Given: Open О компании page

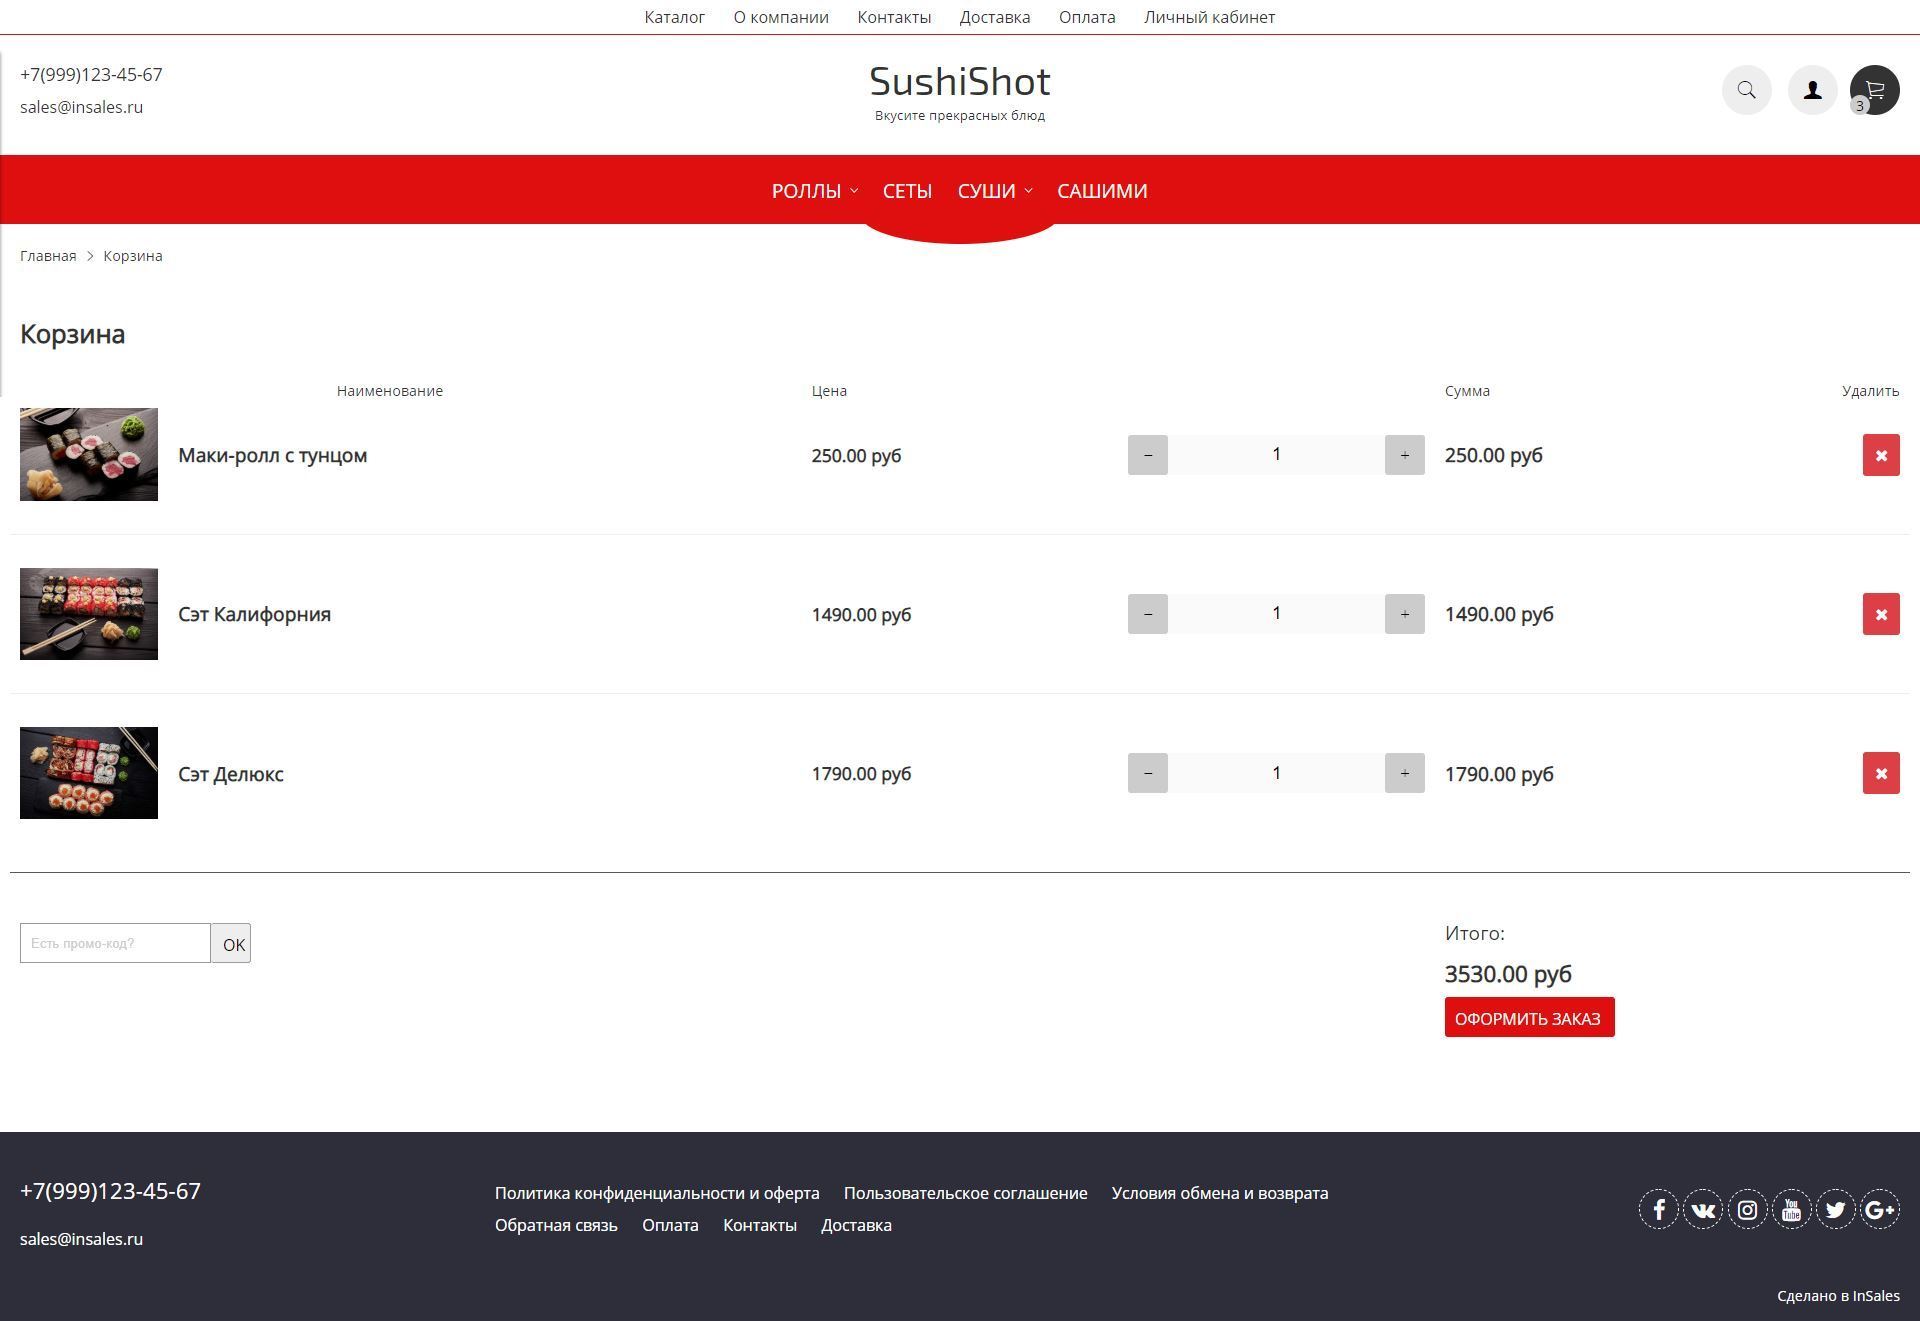Looking at the screenshot, I should tap(781, 17).
